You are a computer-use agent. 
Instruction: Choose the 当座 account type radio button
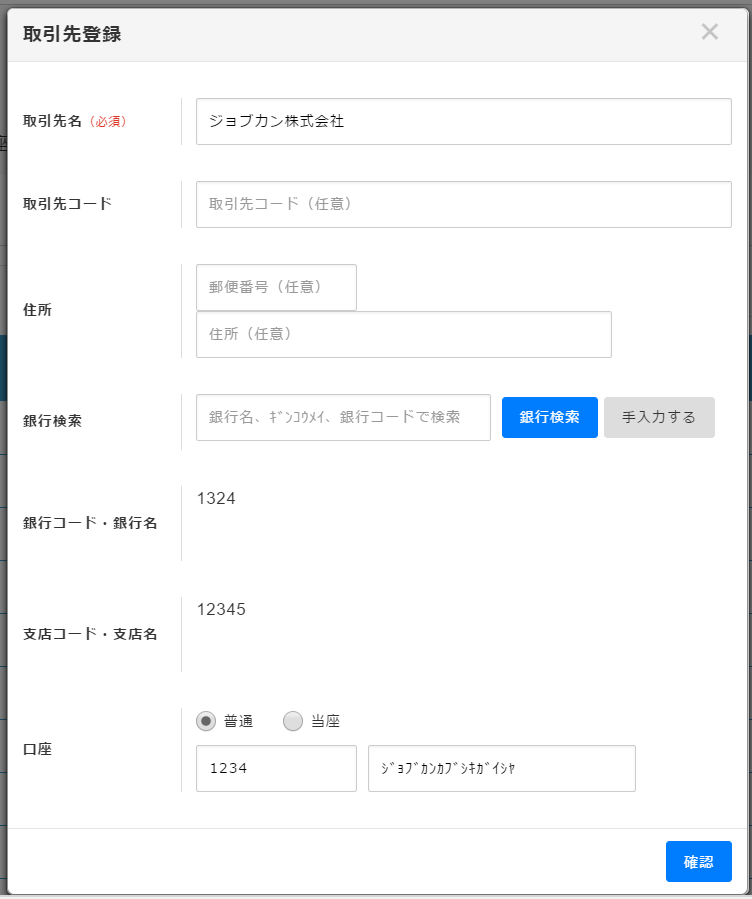[x=293, y=721]
